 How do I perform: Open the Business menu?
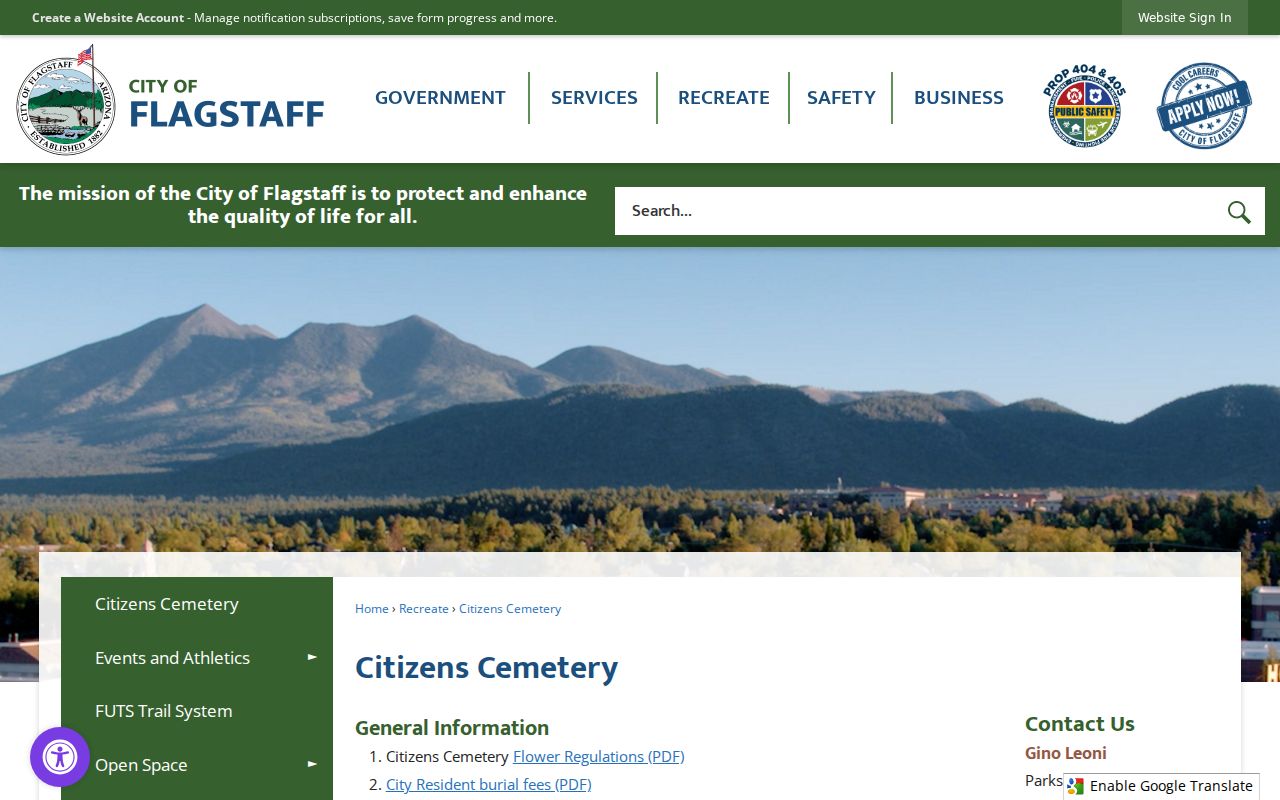[959, 98]
